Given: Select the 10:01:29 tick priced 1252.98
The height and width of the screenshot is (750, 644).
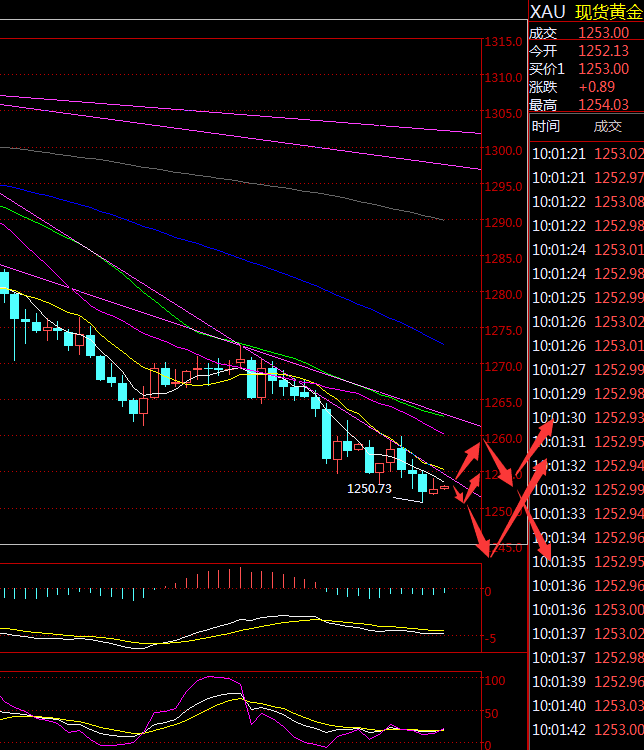Looking at the screenshot, I should pos(586,393).
